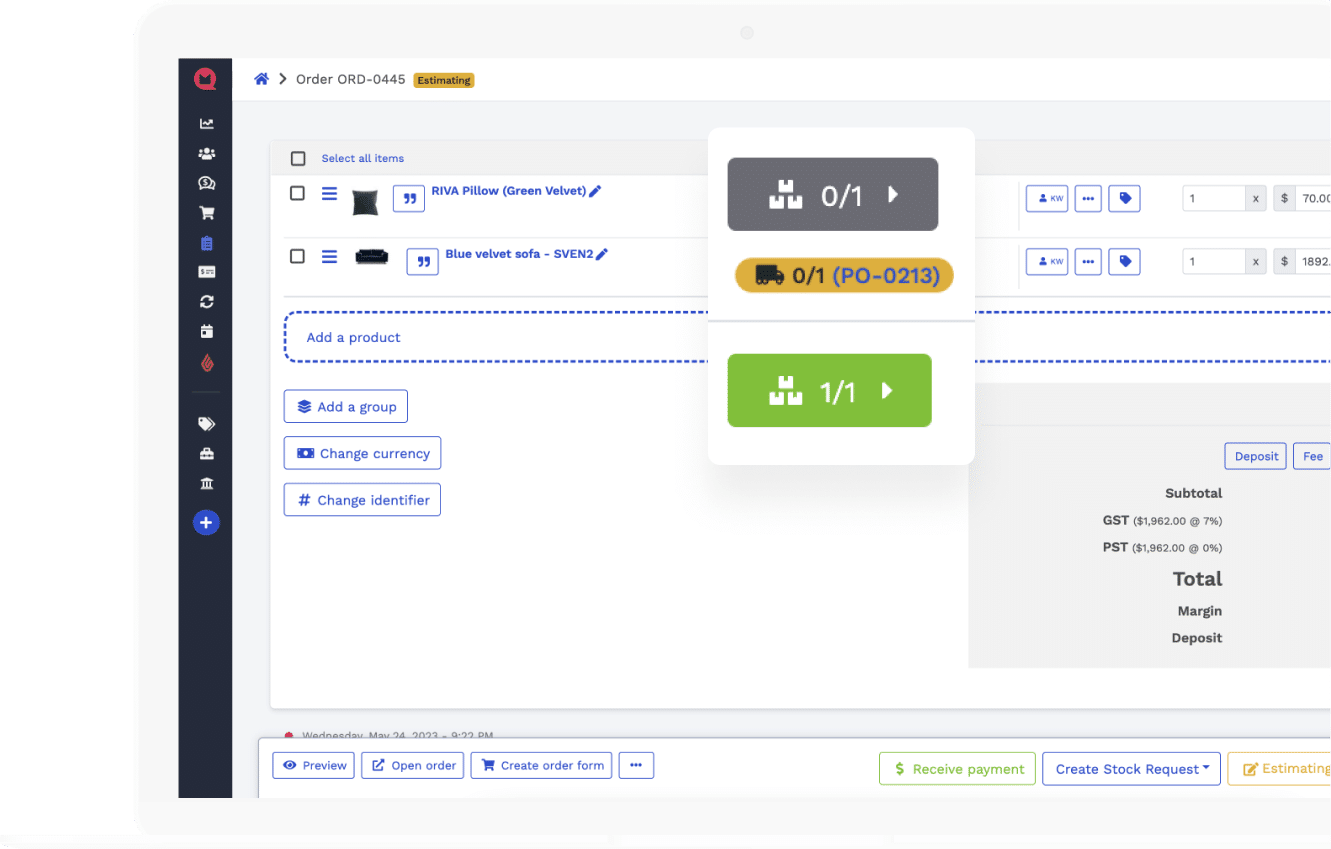Screen dimensions: 1331x849
Task: Open the customers group sidebar icon
Action: pyautogui.click(x=206, y=154)
